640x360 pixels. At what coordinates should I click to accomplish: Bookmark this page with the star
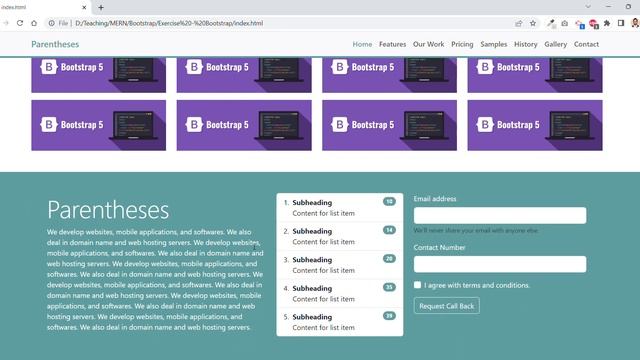(533, 23)
